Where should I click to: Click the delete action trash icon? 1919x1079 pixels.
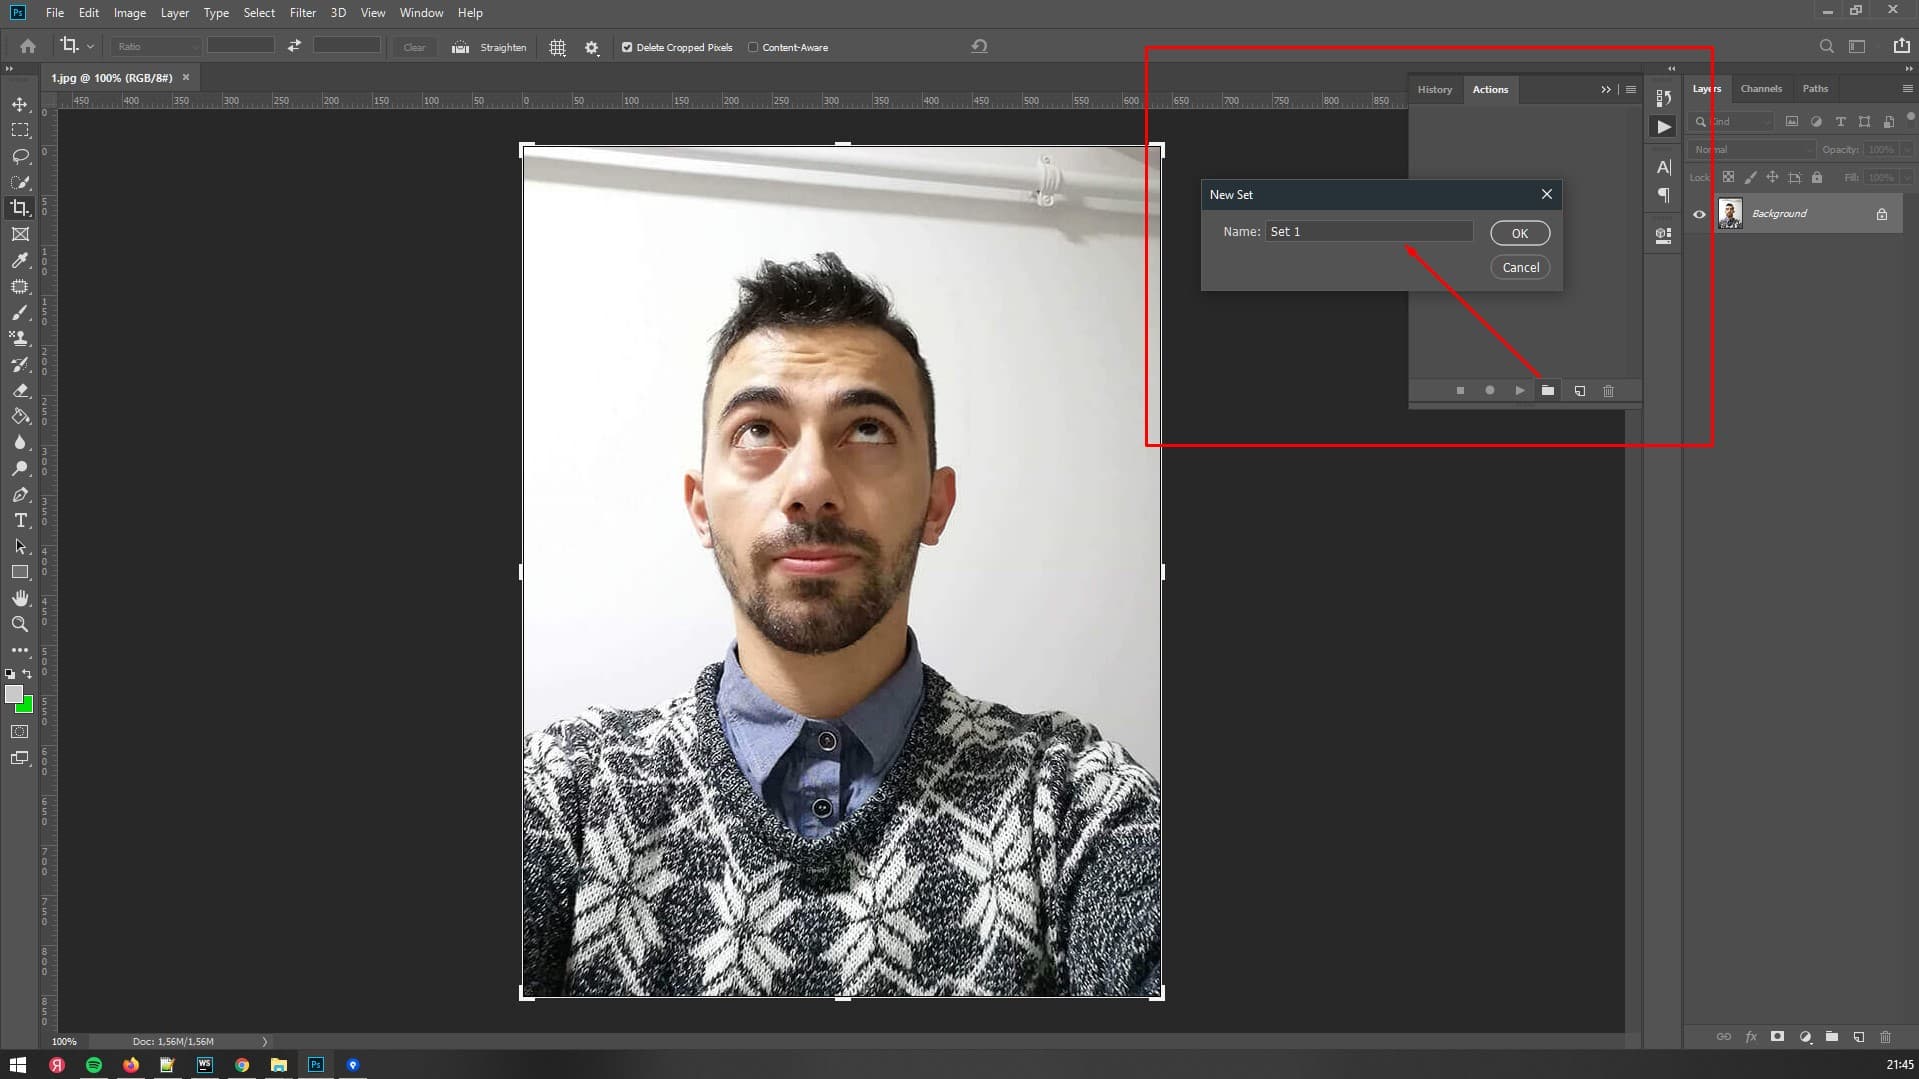[x=1608, y=391]
